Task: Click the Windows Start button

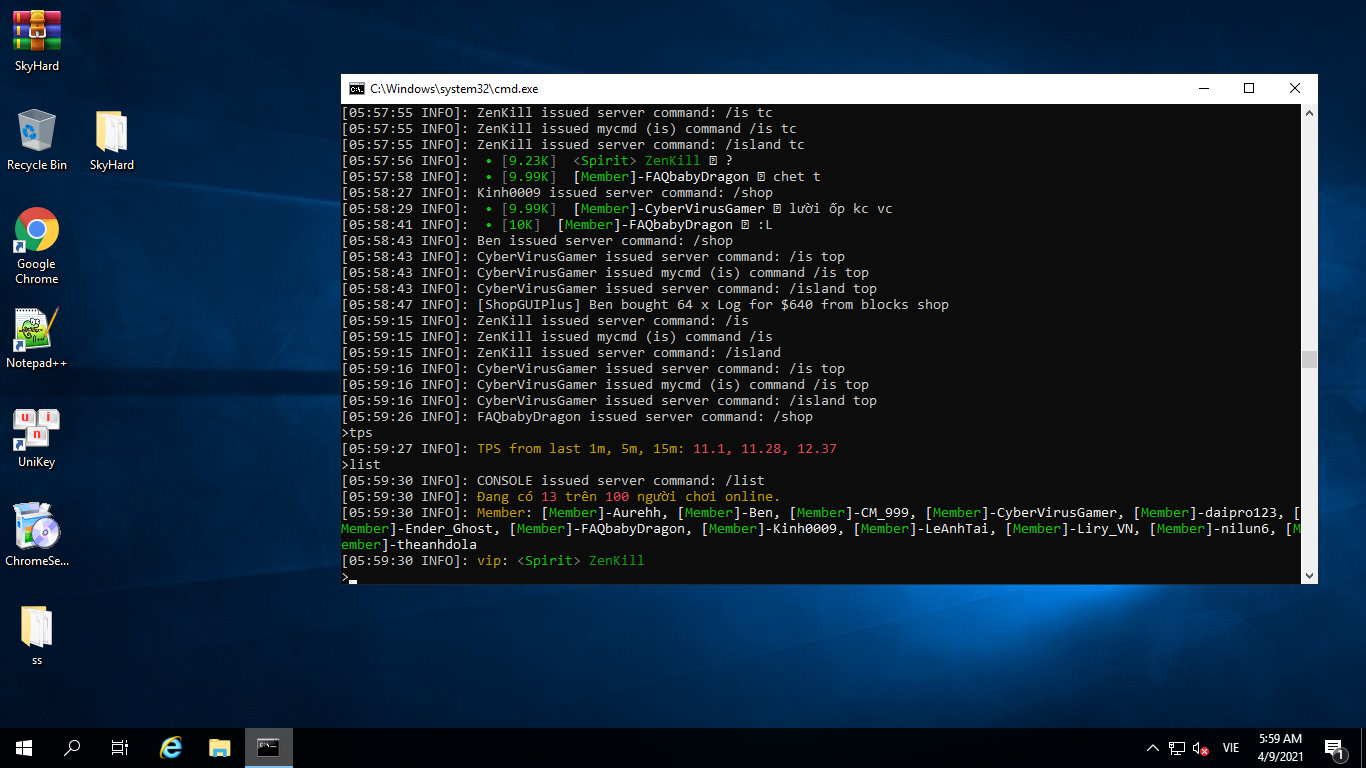Action: point(24,747)
